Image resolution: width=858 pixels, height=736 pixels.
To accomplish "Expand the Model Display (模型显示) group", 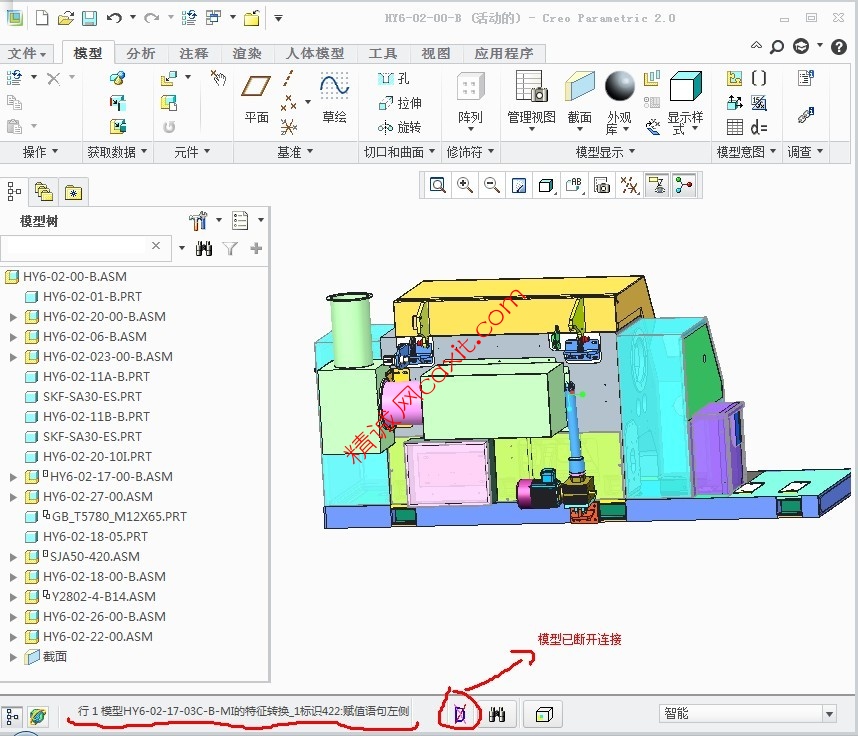I will point(606,152).
